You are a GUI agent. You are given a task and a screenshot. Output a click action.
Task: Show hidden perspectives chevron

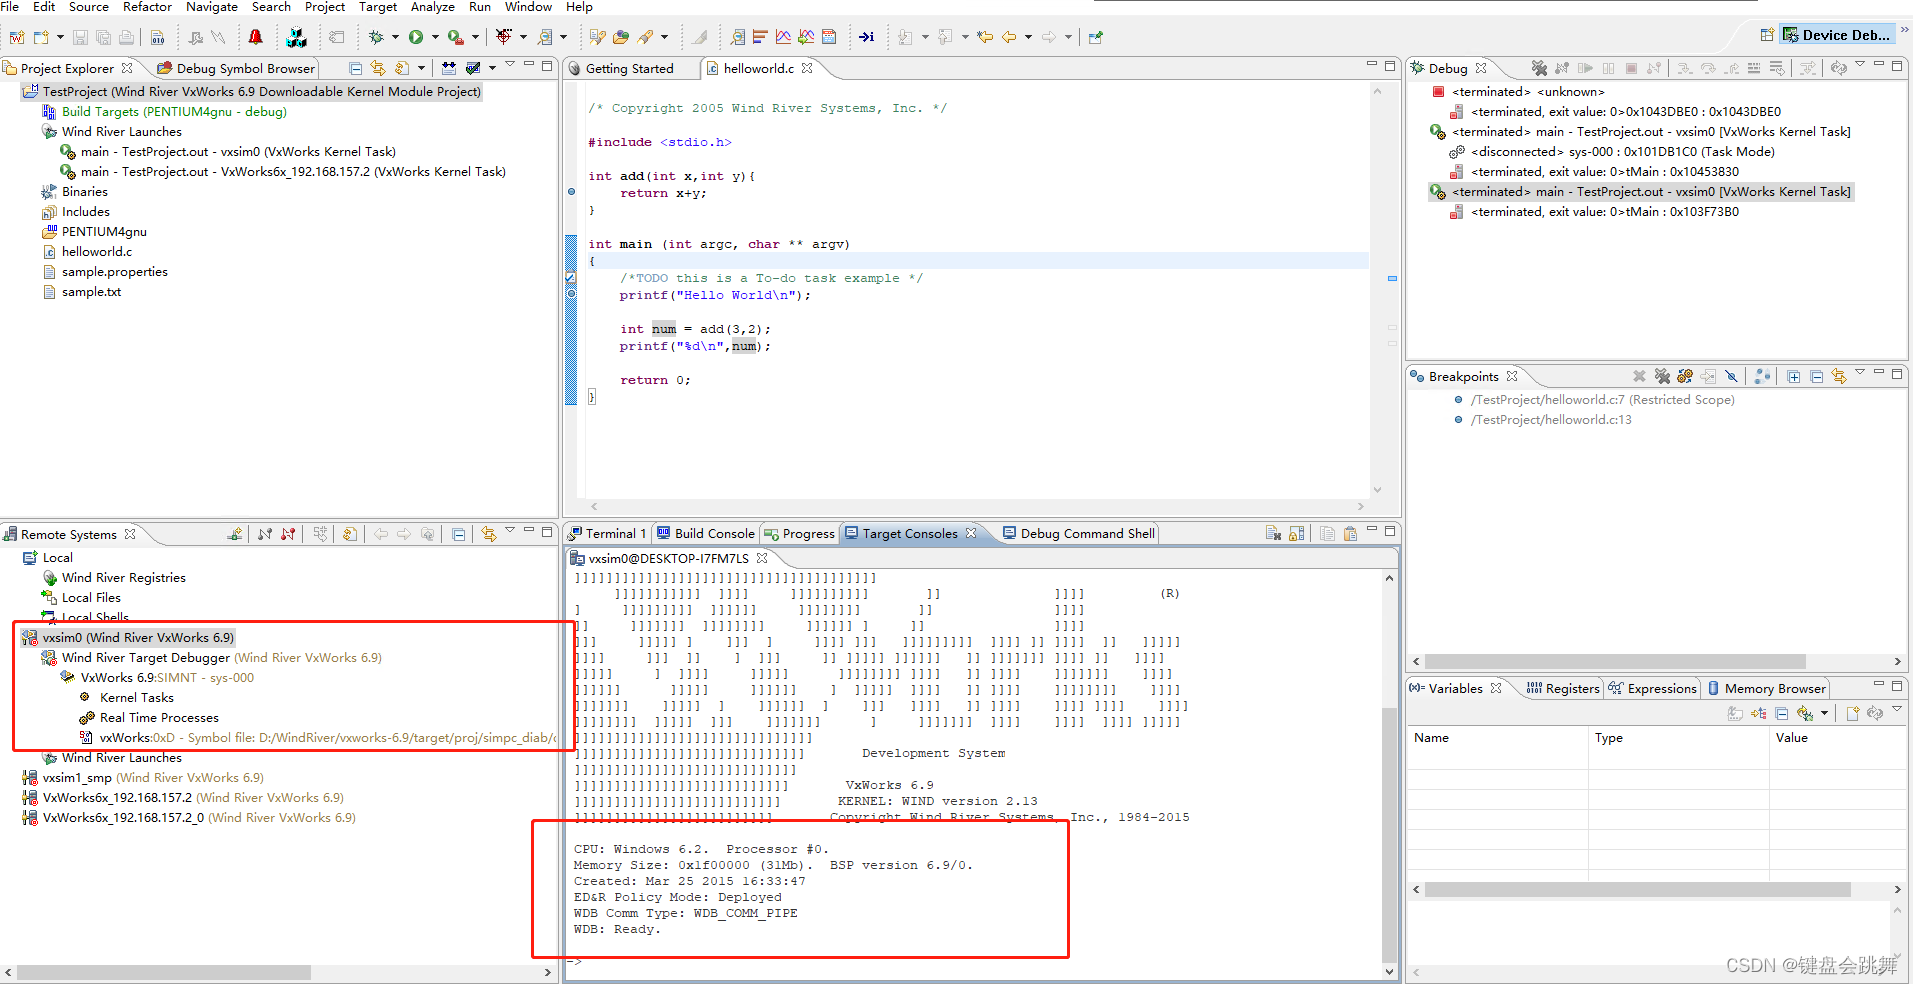1905,30
